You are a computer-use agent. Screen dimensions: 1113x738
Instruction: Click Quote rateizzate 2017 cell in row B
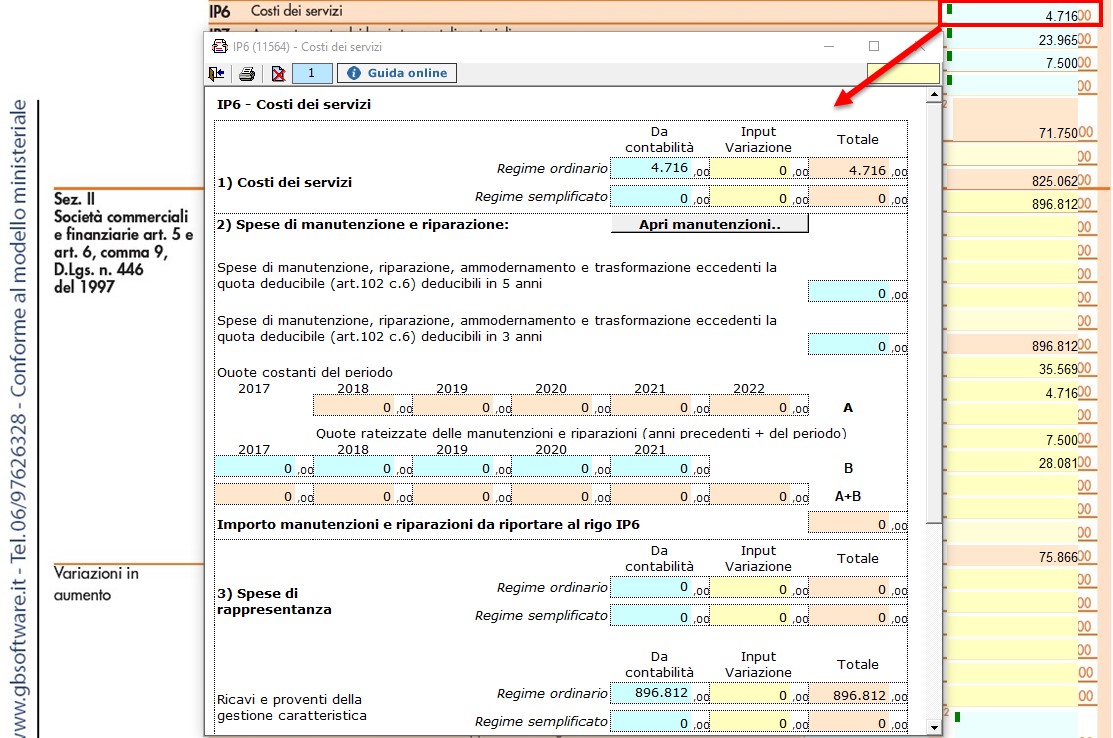coord(264,467)
